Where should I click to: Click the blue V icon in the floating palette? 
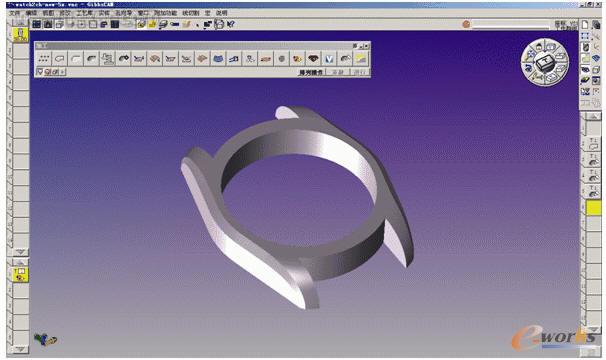(x=329, y=59)
